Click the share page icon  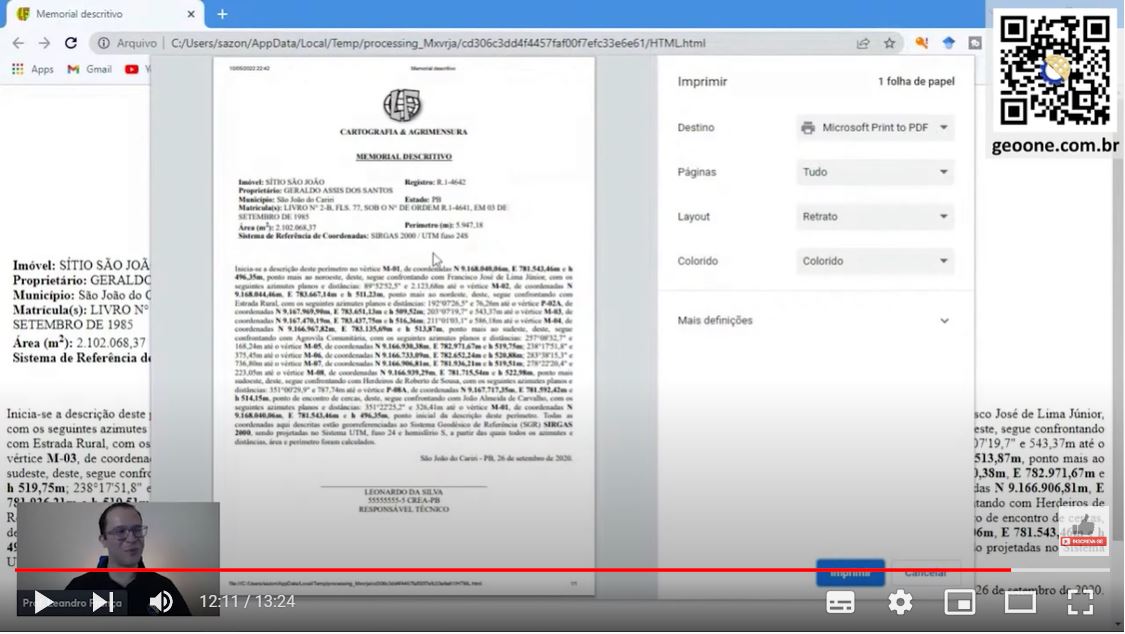(x=863, y=43)
